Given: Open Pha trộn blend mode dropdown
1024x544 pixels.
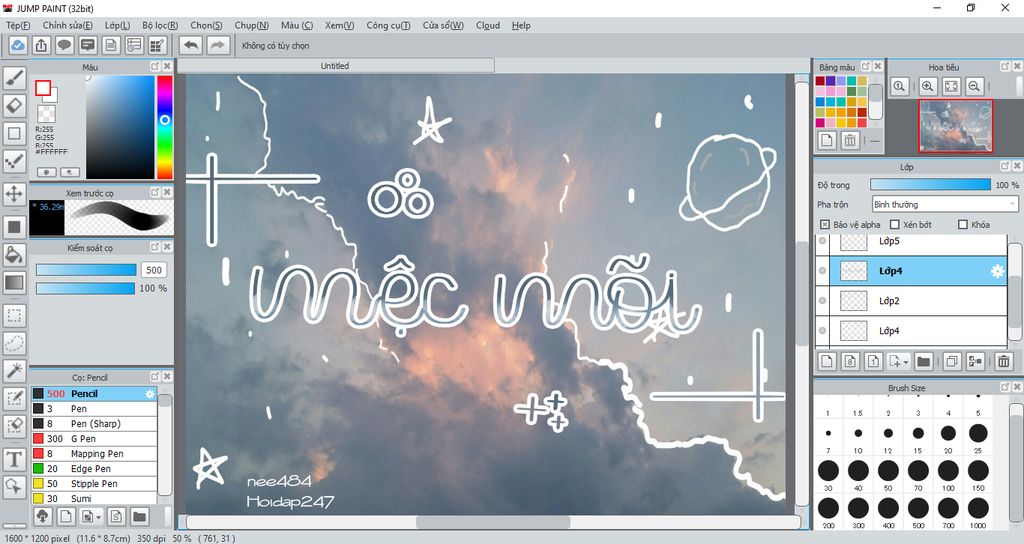Looking at the screenshot, I should (945, 204).
